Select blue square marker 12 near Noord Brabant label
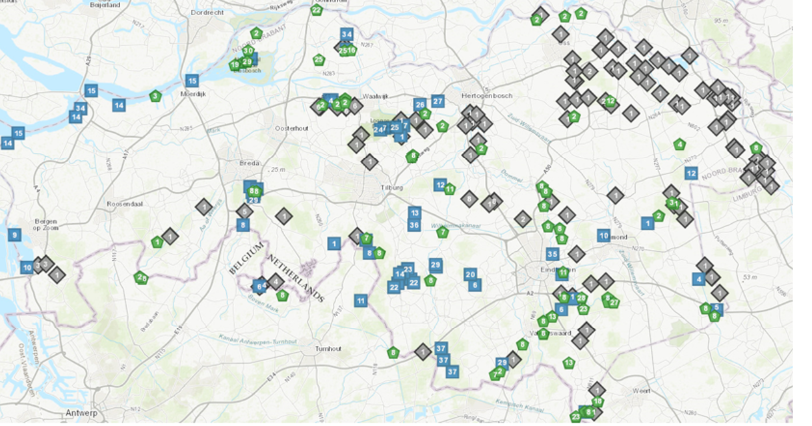The width and height of the screenshot is (812, 426). (691, 173)
